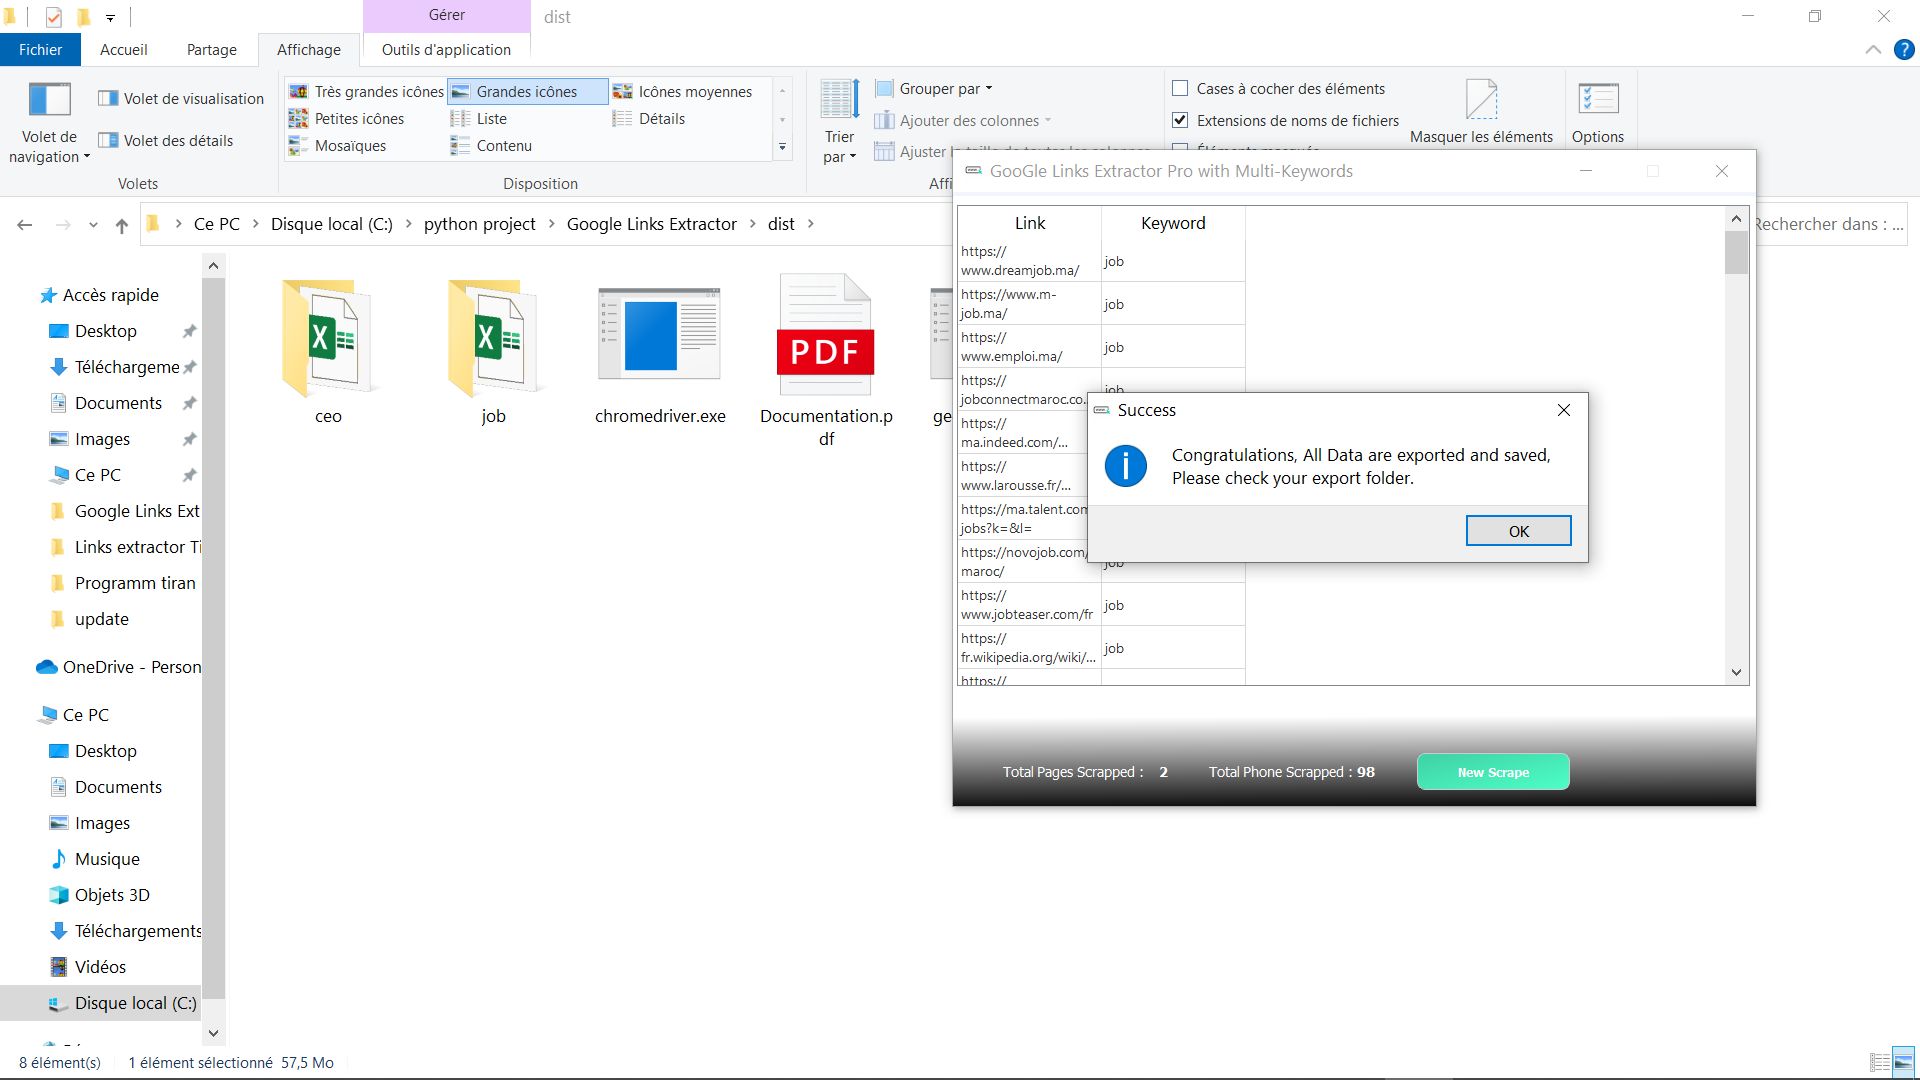Open the update folder in sidebar

point(102,619)
